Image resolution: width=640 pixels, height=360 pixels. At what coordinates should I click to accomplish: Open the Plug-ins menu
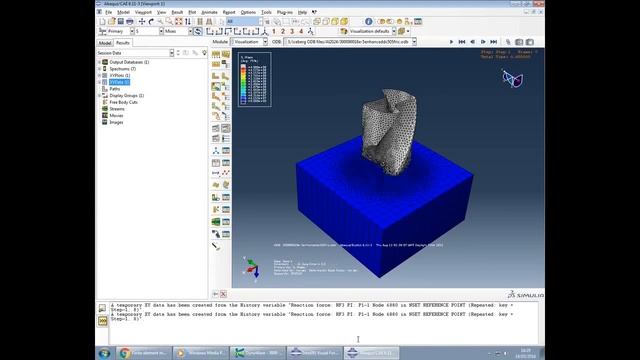[284, 13]
